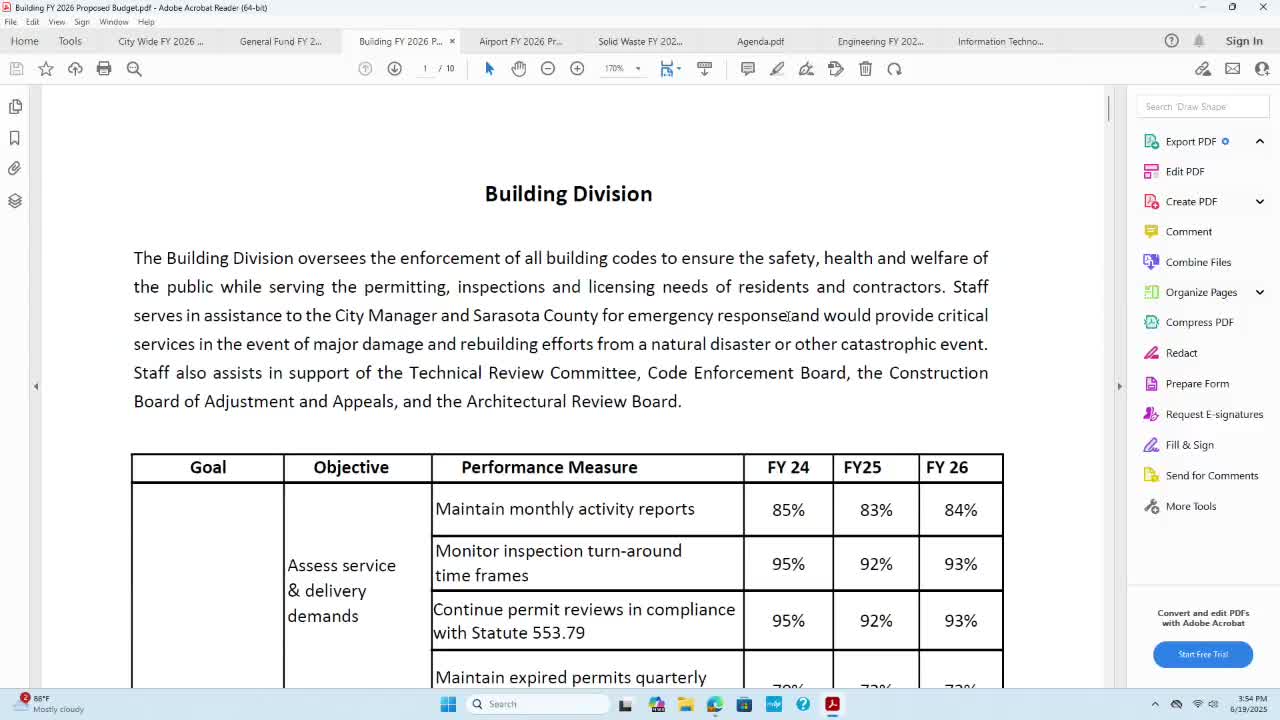This screenshot has height=720, width=1280.
Task: Open bookmarks panel in left sidebar
Action: tap(15, 138)
